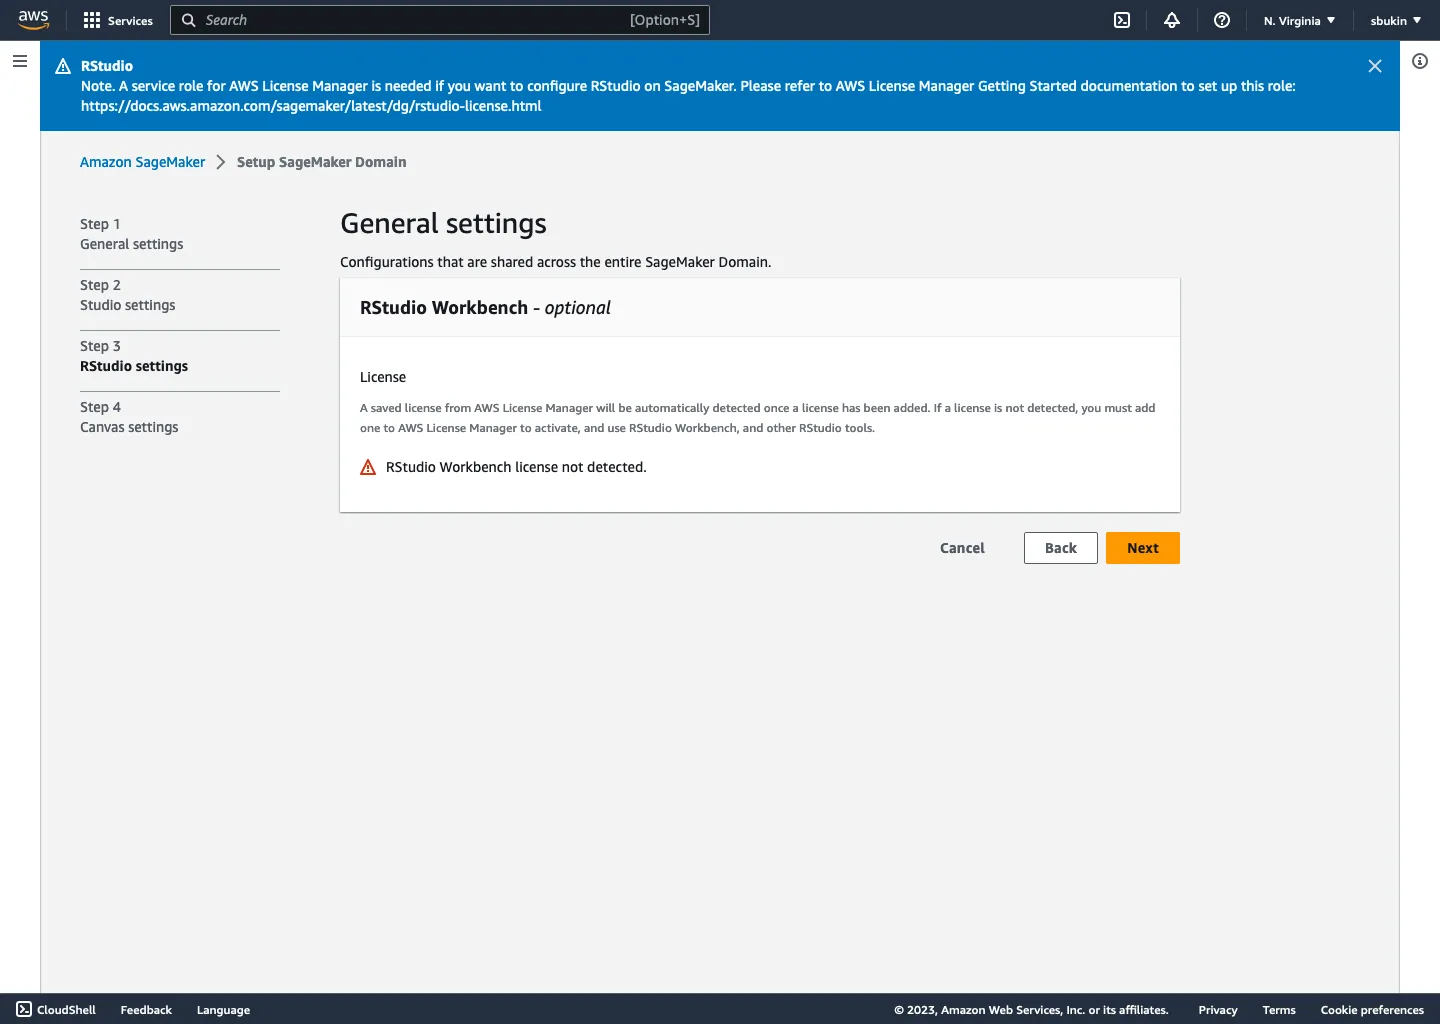Cancel the domain setup
Viewport: 1440px width, 1024px height.
pyautogui.click(x=962, y=548)
